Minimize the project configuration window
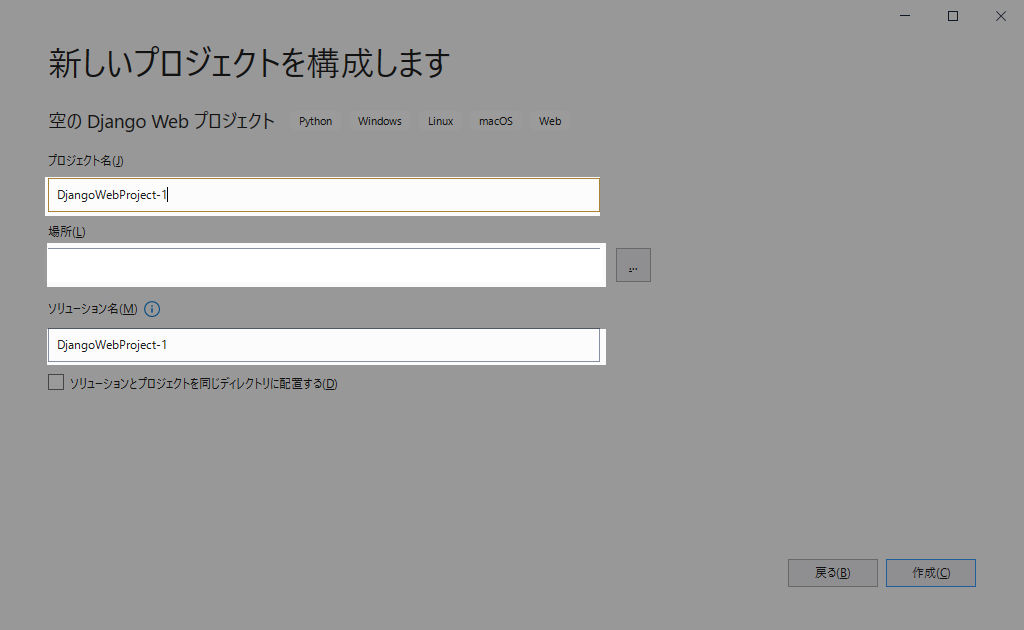Image resolution: width=1024 pixels, height=630 pixels. tap(905, 16)
